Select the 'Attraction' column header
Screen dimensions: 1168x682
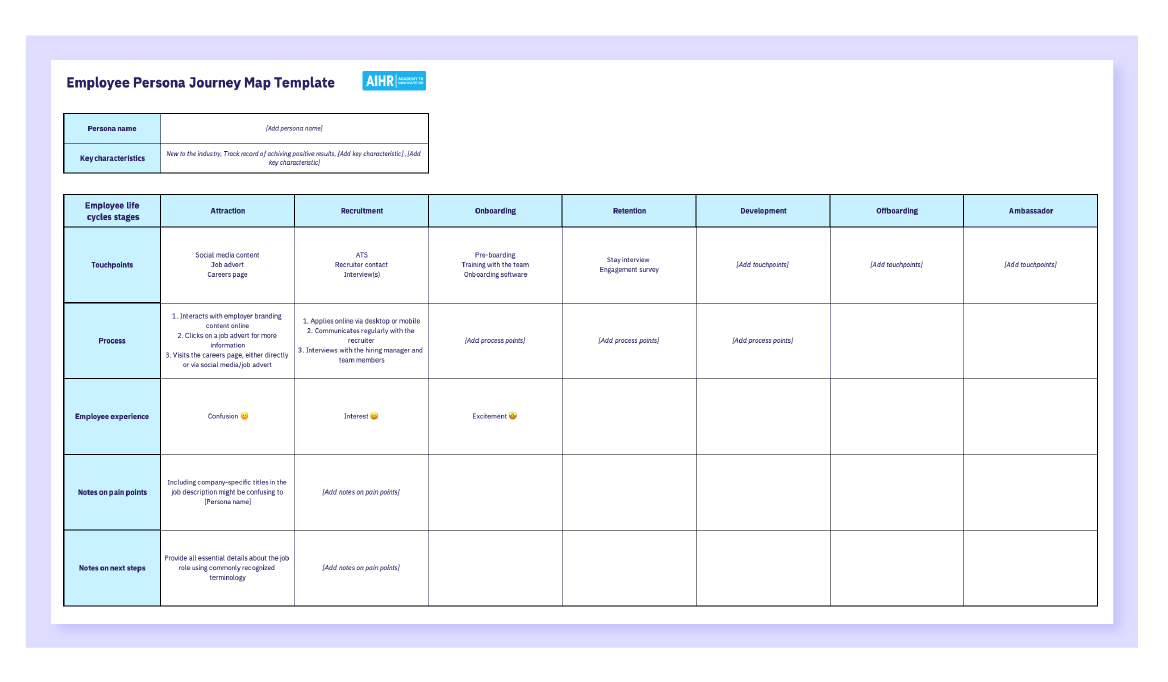pyautogui.click(x=227, y=211)
